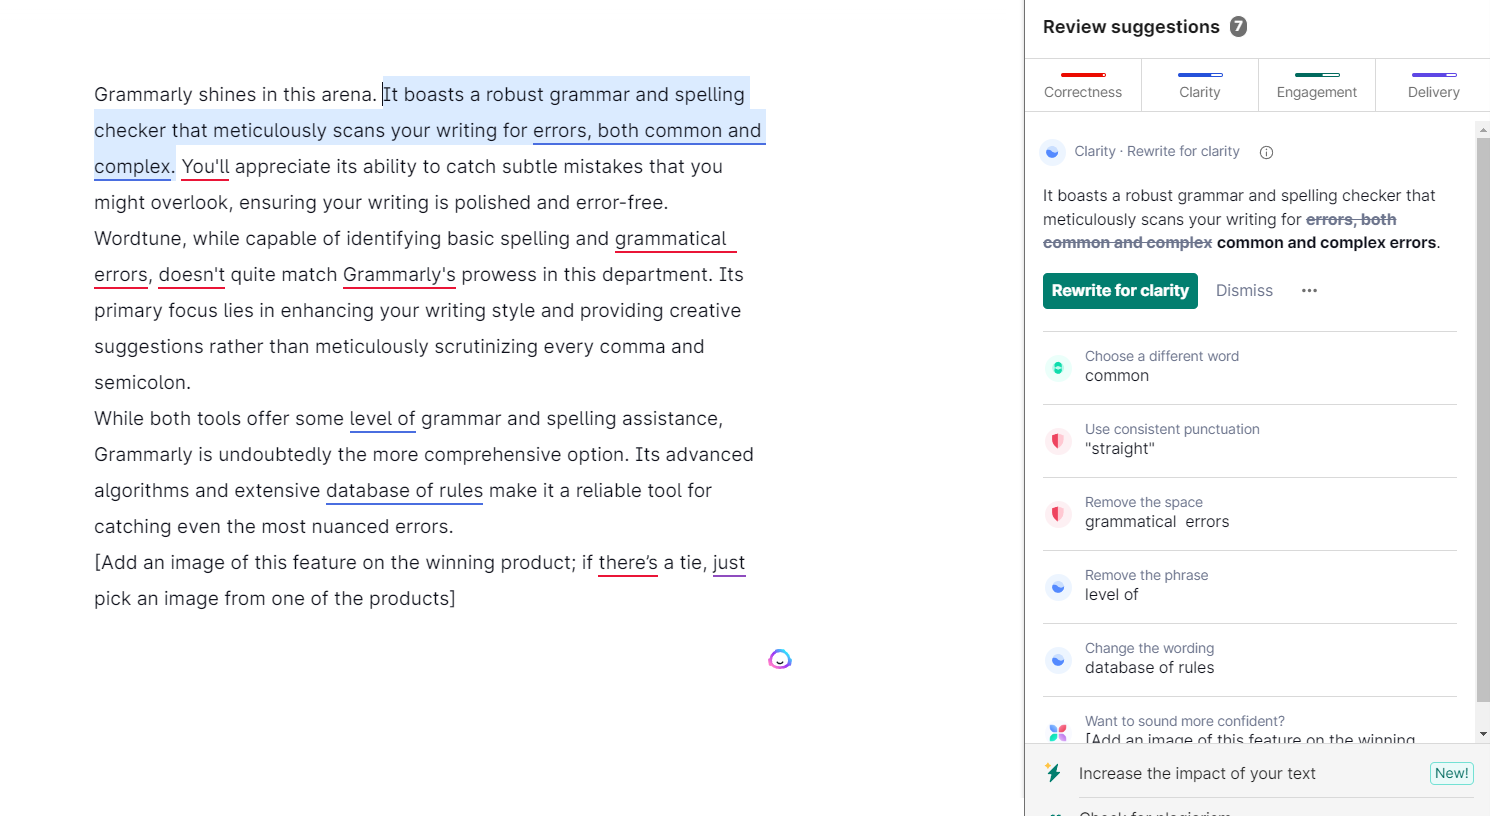Viewport: 1490px width, 816px height.
Task: Open 'Change the wording' database of rules suggestion
Action: pos(1250,660)
